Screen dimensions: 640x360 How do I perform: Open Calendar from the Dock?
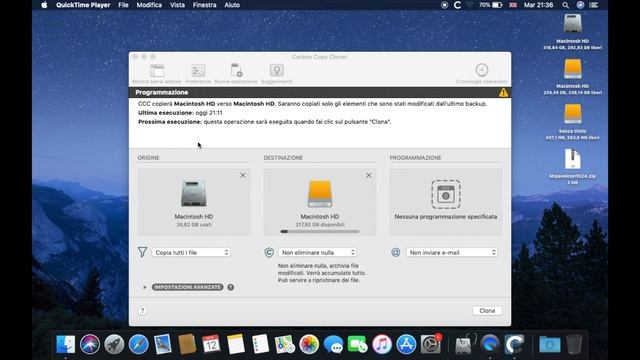[211, 344]
